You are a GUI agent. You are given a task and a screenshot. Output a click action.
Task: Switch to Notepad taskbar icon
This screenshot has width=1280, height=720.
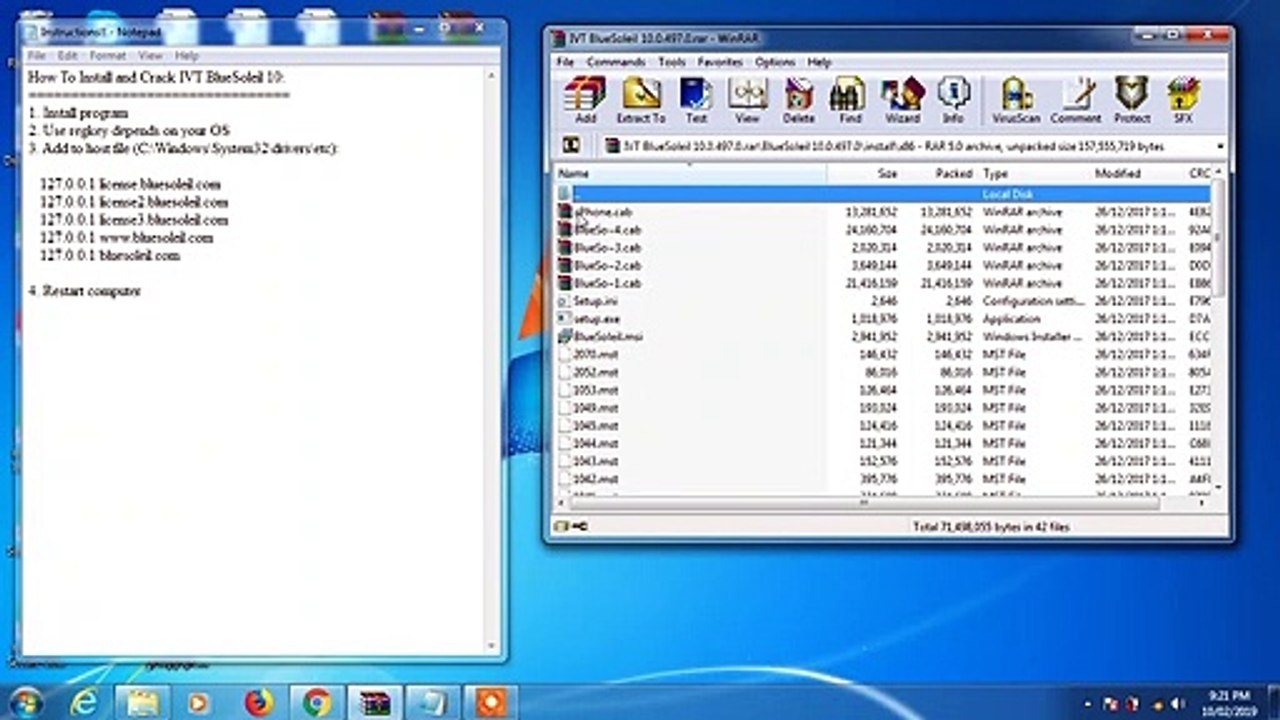pyautogui.click(x=434, y=702)
